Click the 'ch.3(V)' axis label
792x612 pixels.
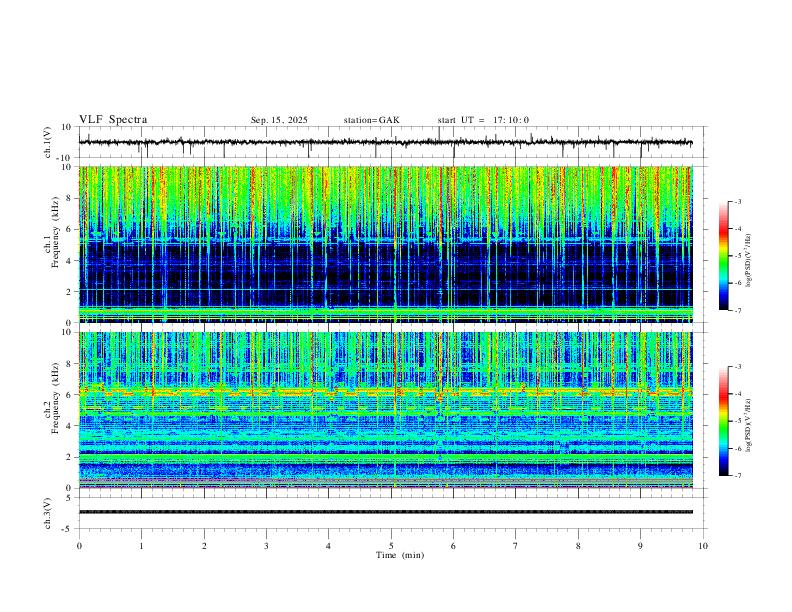click(48, 513)
